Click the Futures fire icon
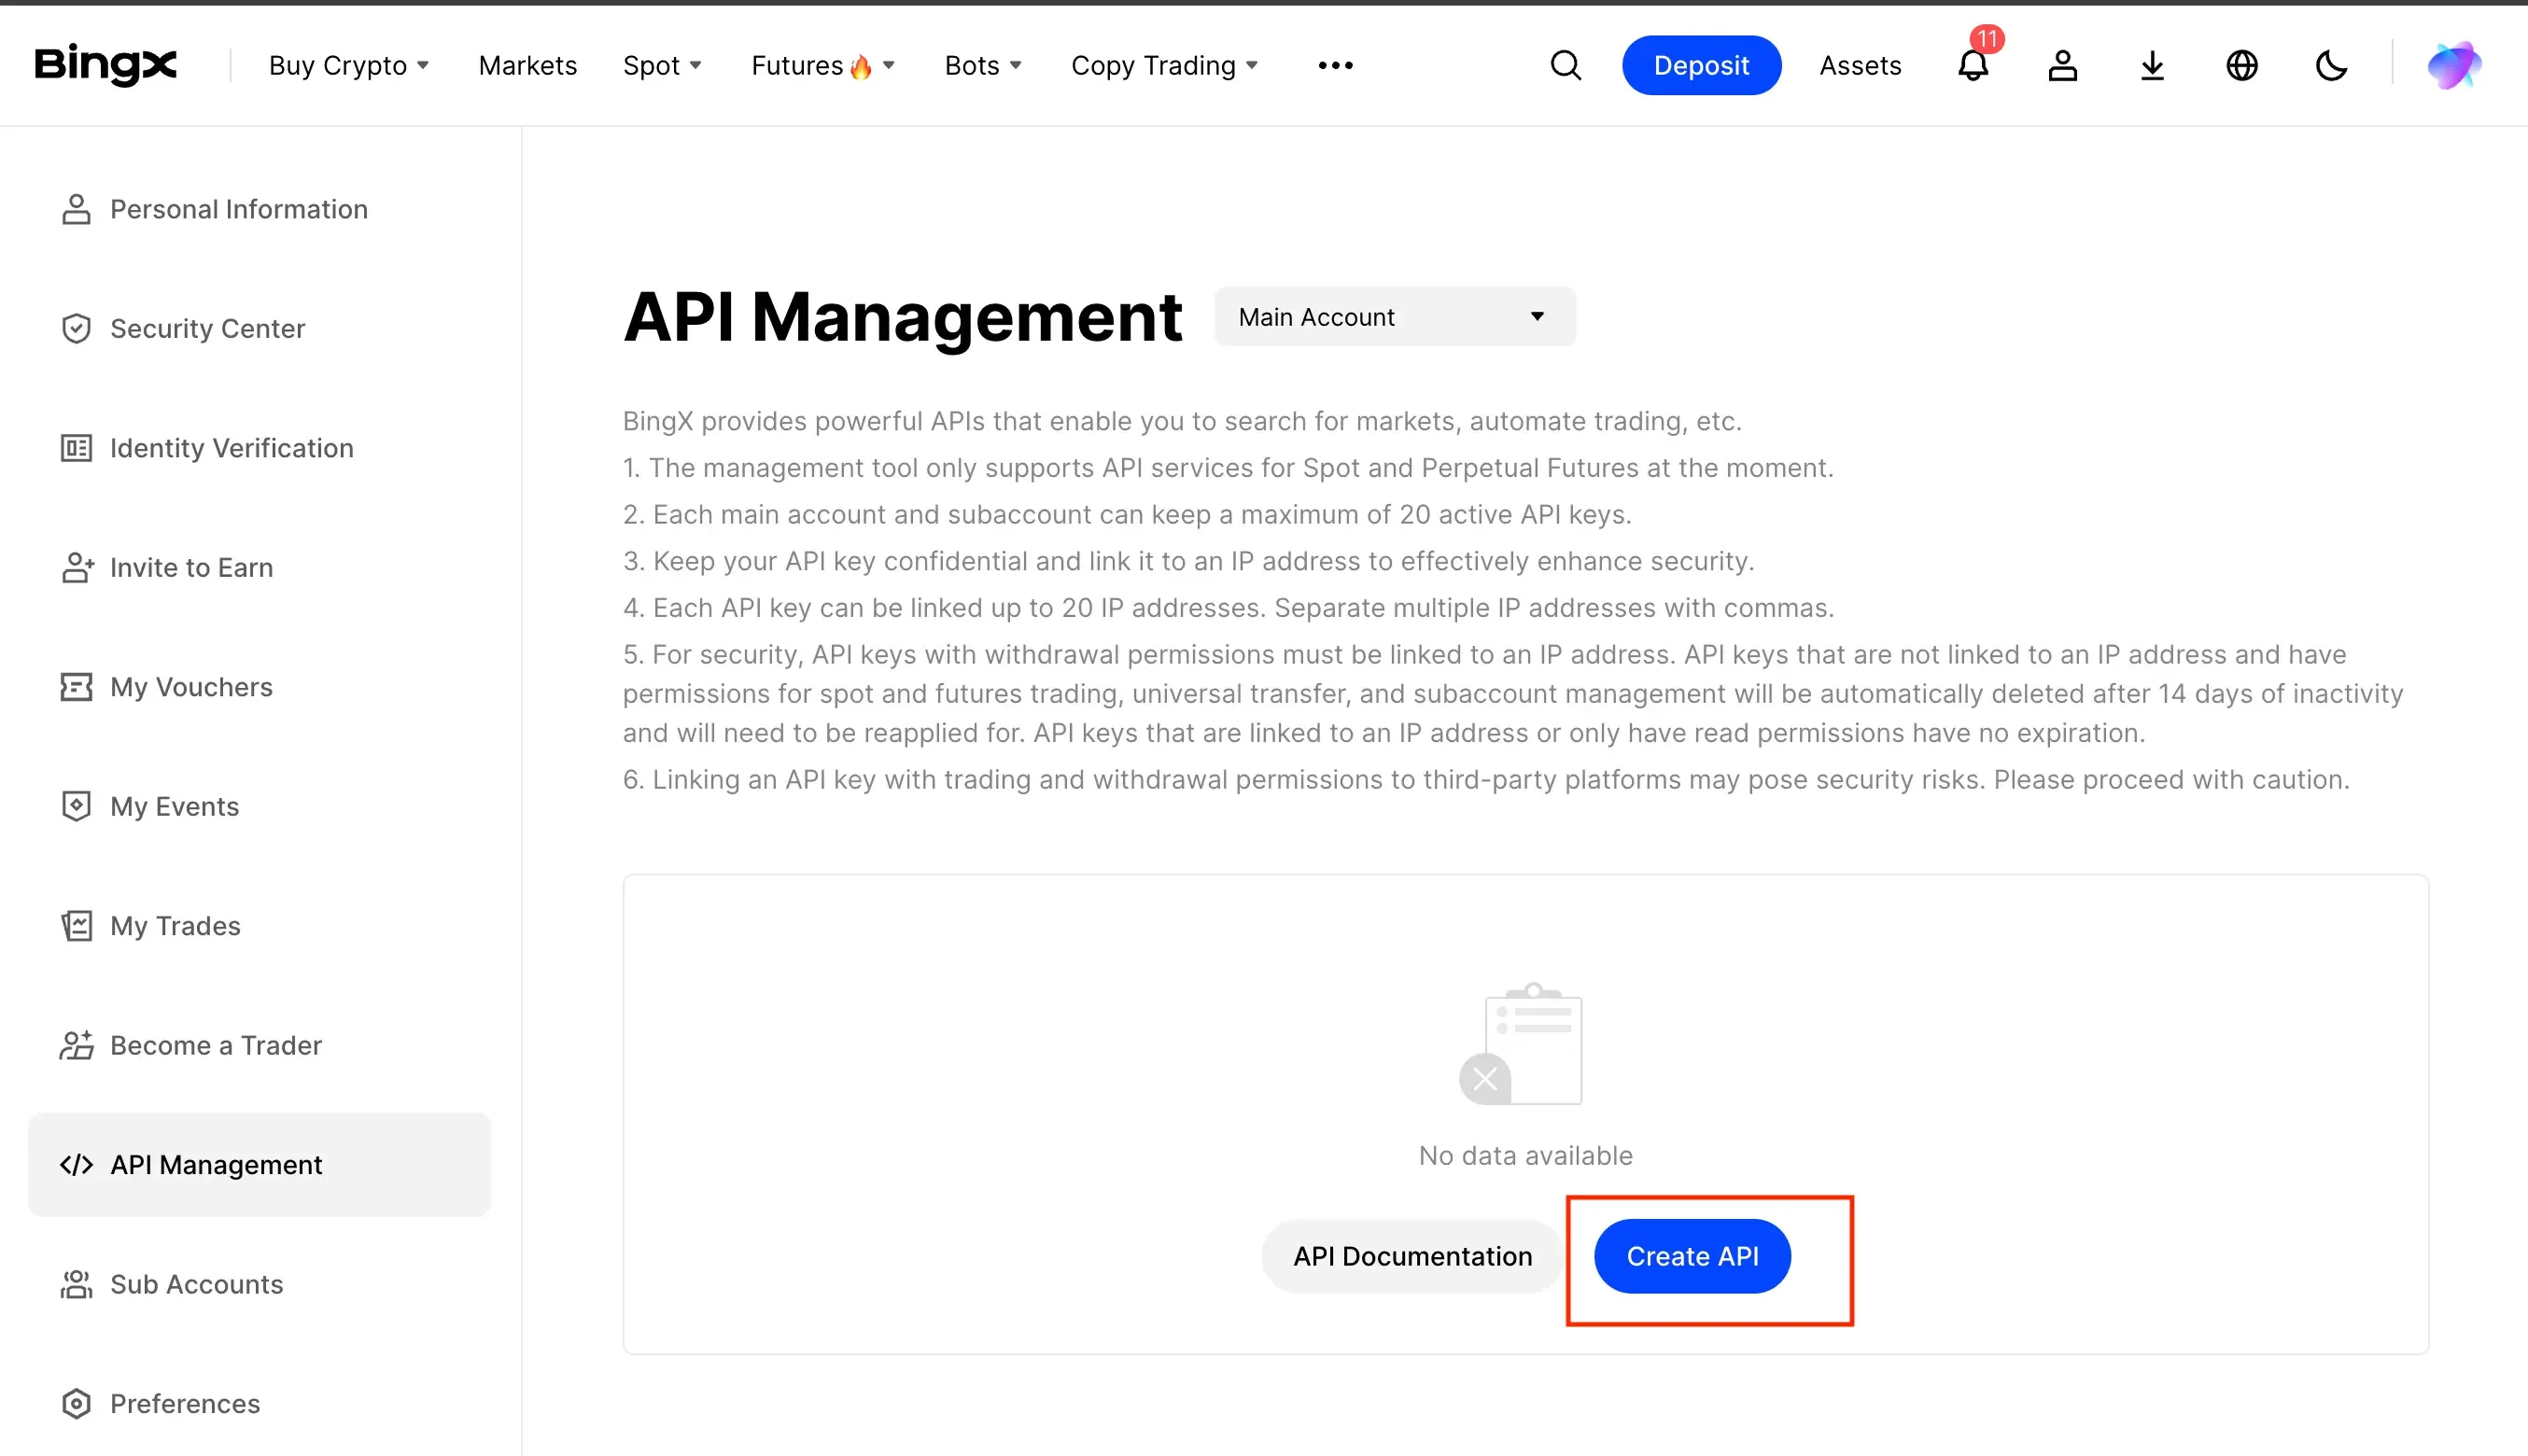Viewport: 2528px width, 1456px height. click(x=860, y=66)
